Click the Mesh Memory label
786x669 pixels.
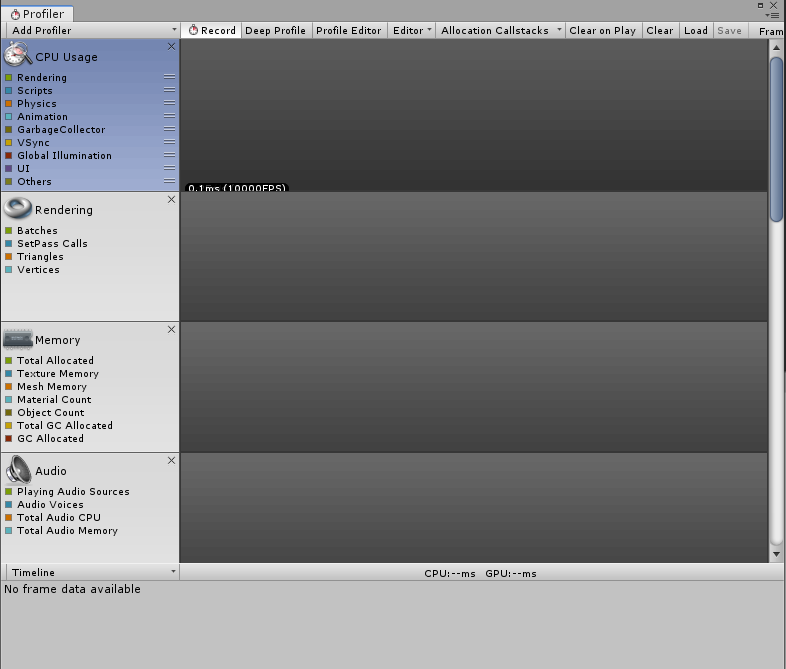click(52, 386)
